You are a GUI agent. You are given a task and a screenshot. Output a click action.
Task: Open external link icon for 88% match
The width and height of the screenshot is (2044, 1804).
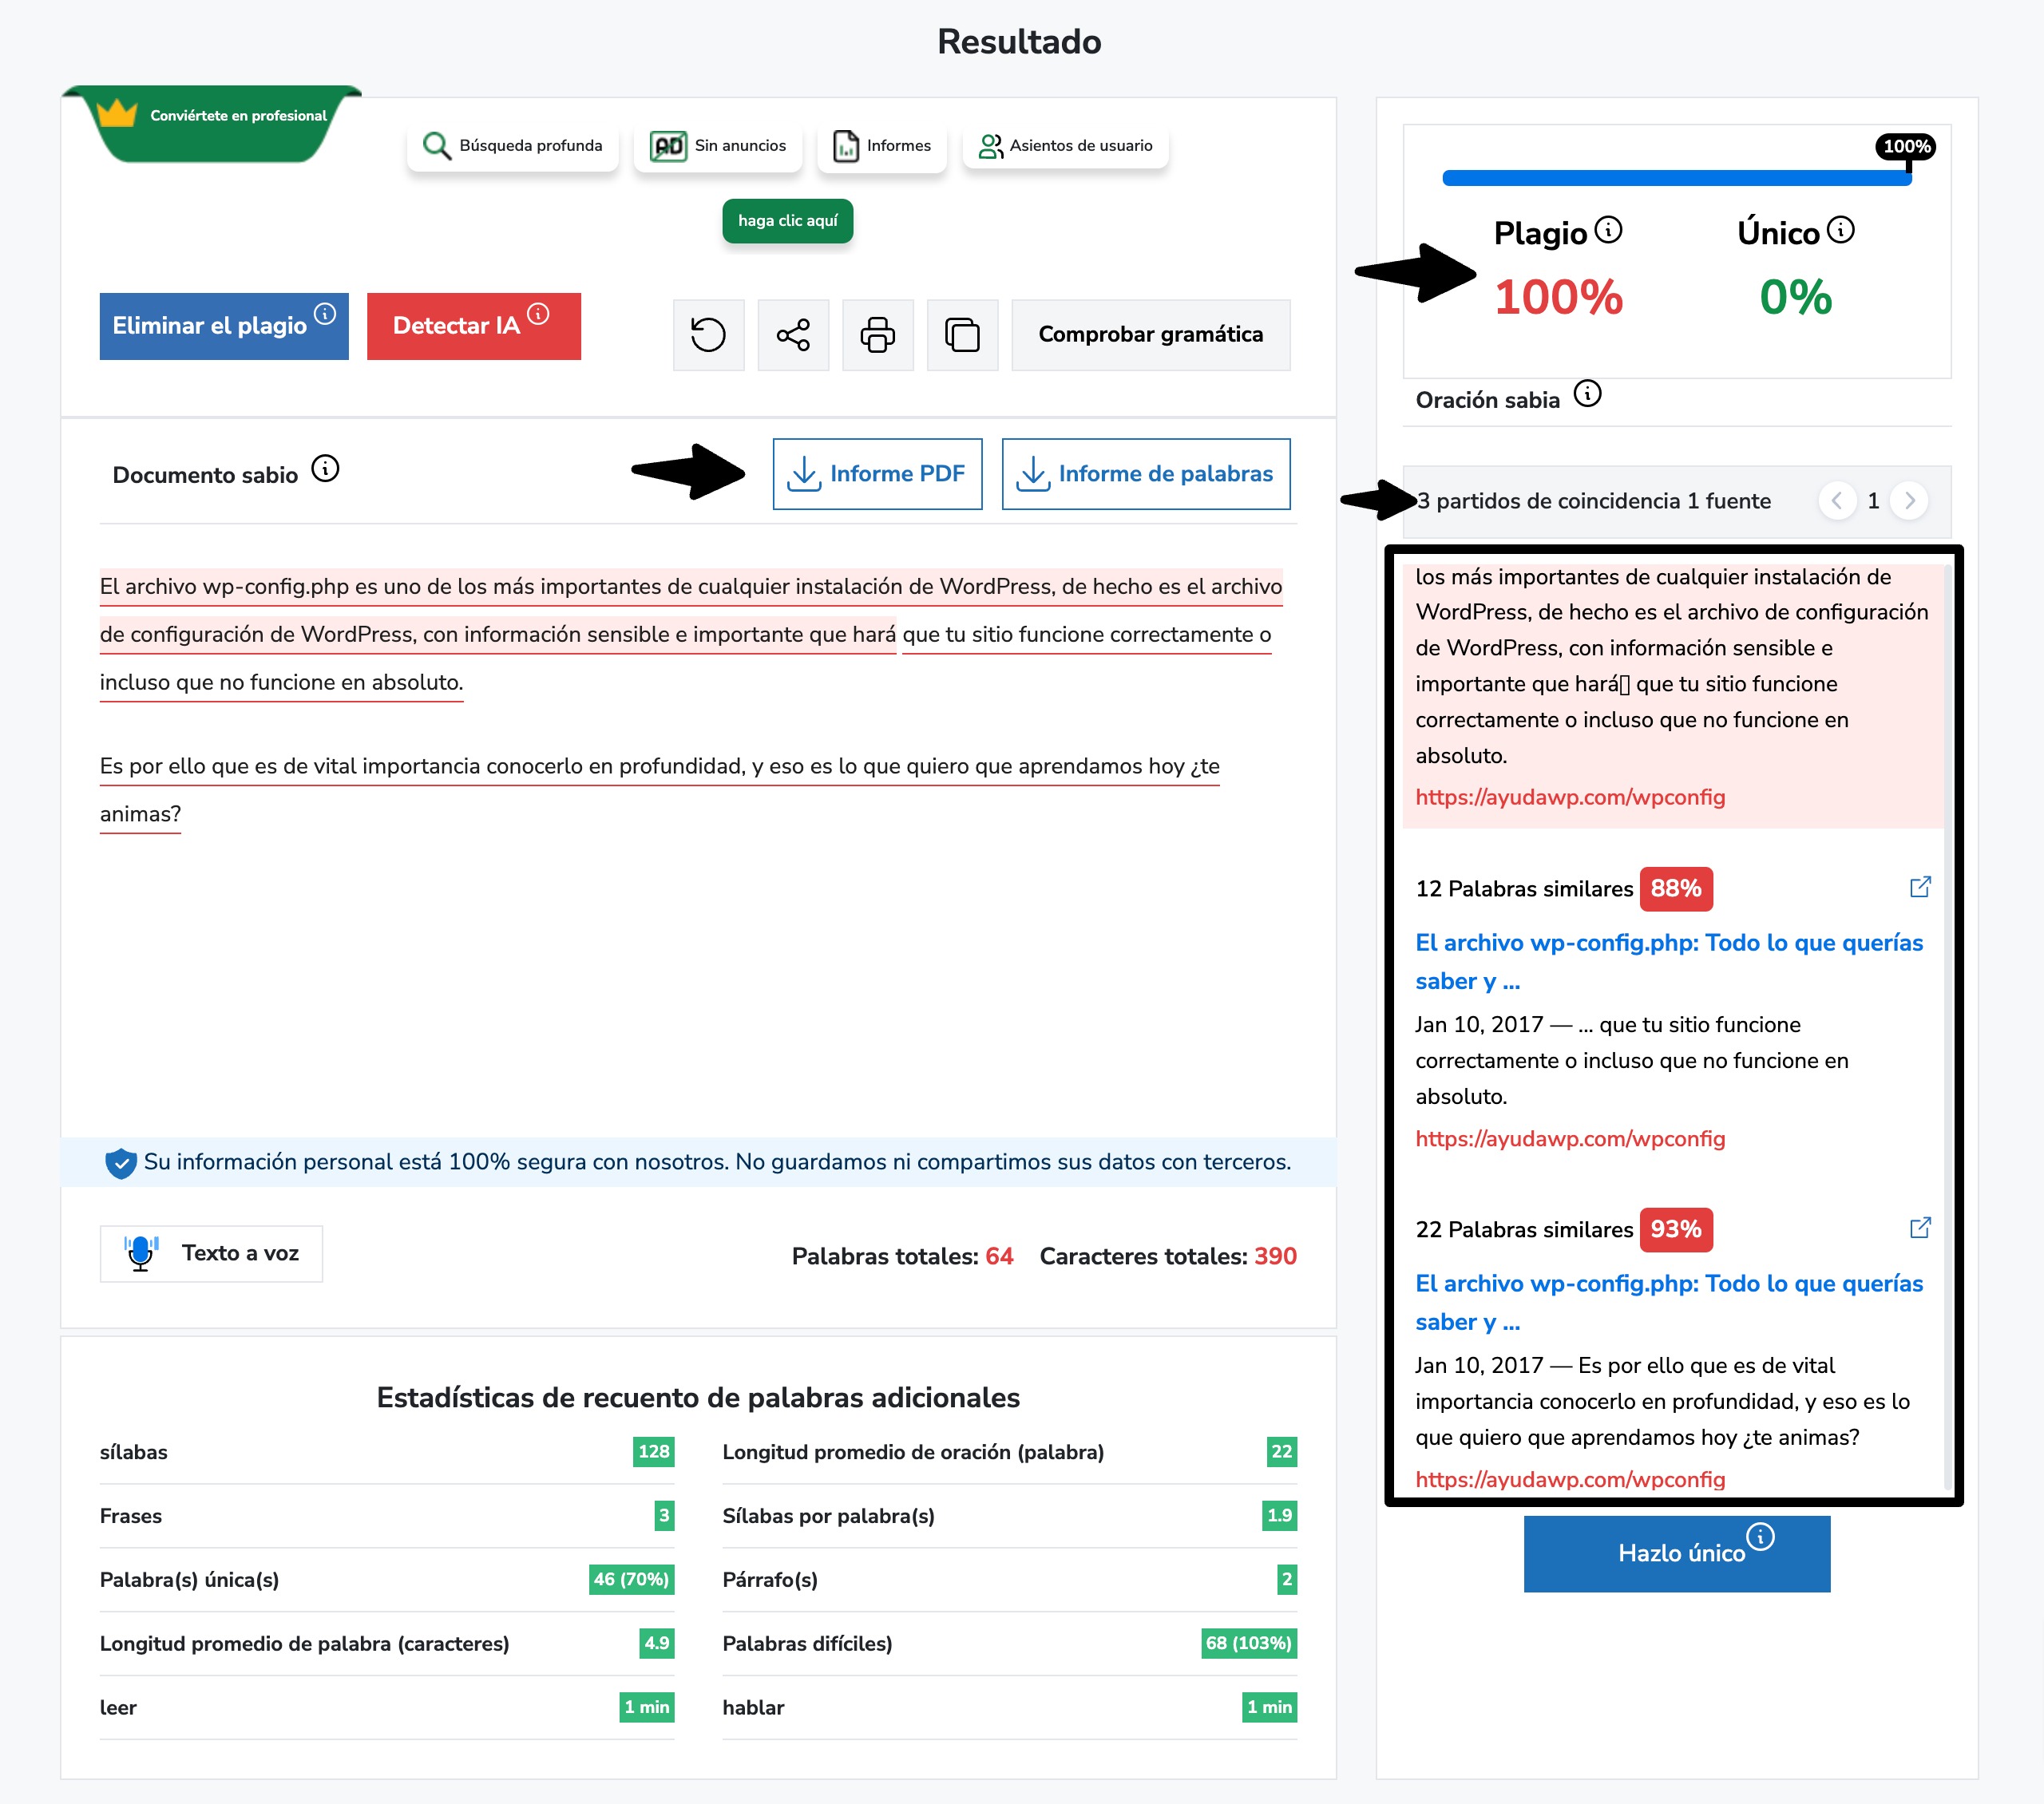click(x=1919, y=887)
